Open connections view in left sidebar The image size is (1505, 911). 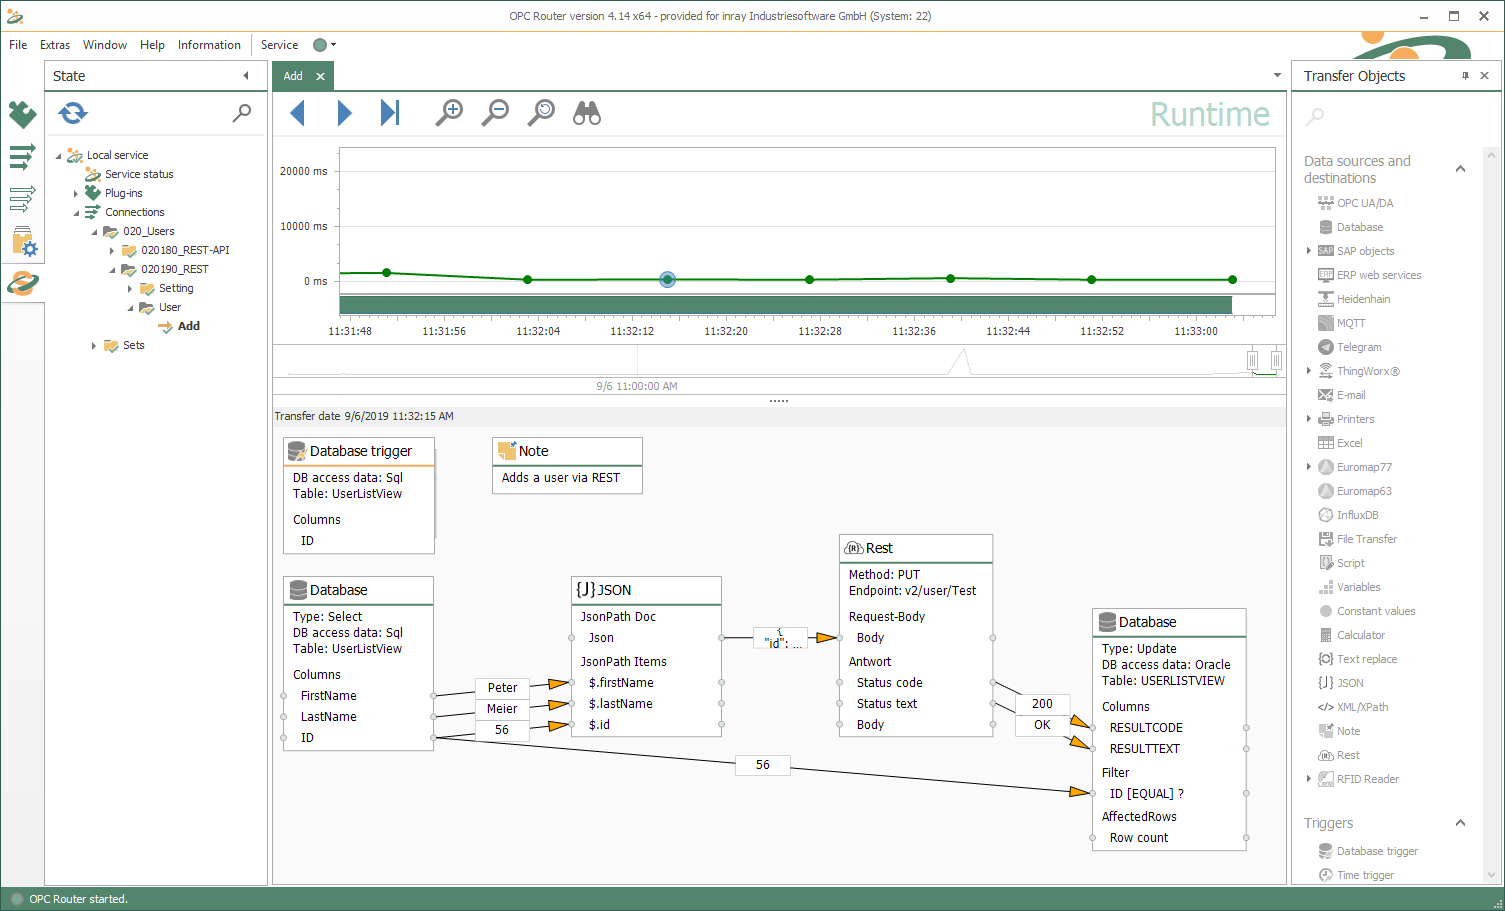point(22,158)
